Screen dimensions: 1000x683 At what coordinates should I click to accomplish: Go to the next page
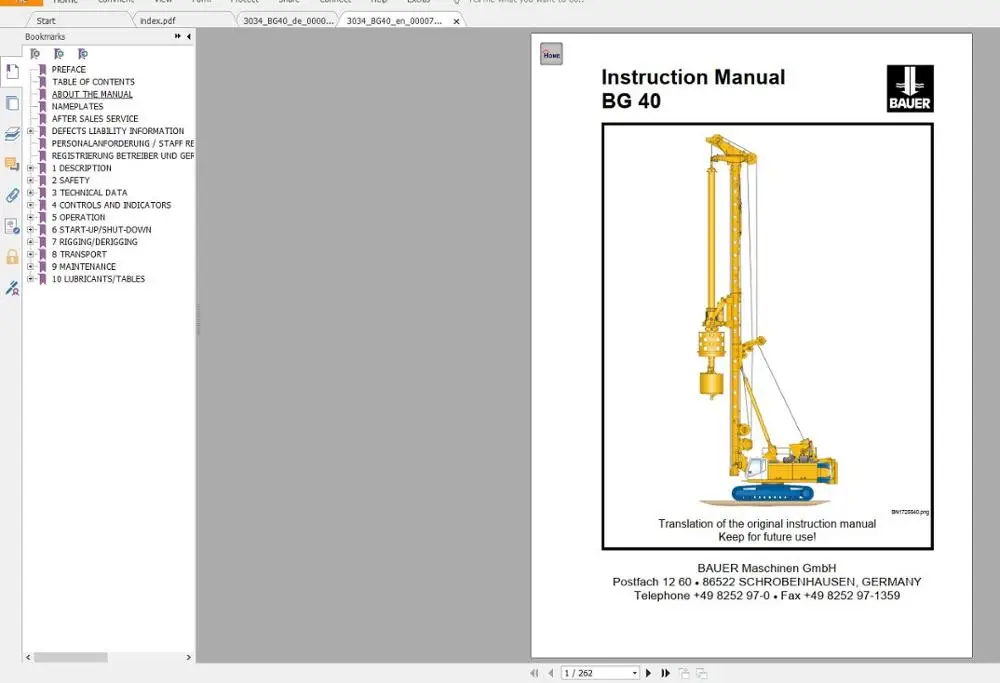pos(649,673)
